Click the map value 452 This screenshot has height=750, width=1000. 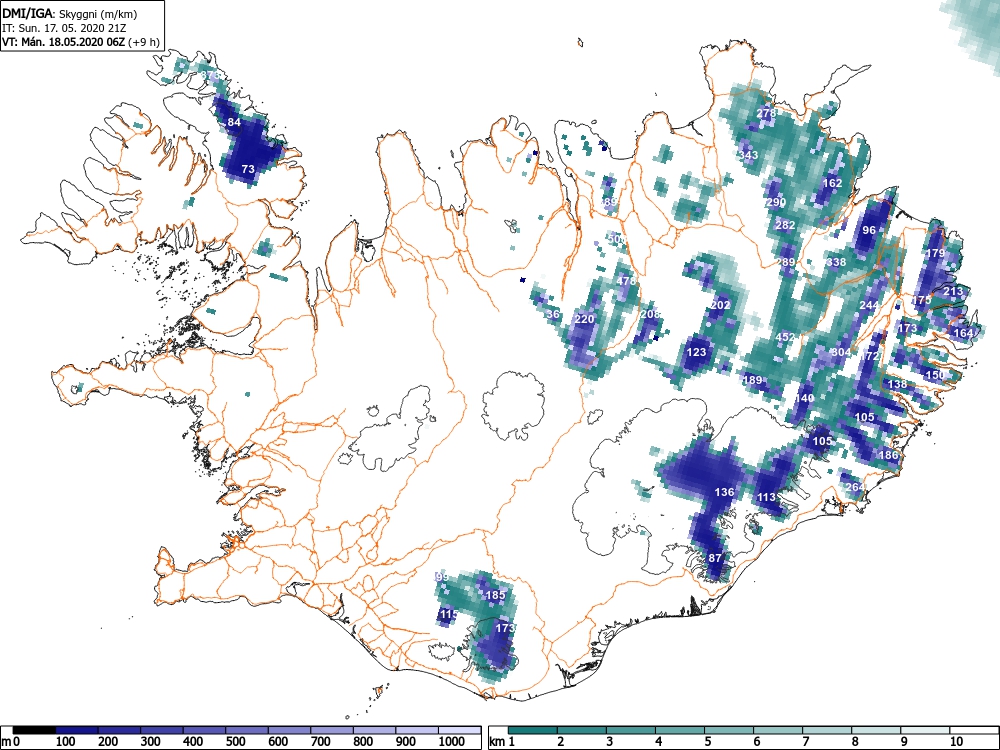785,337
